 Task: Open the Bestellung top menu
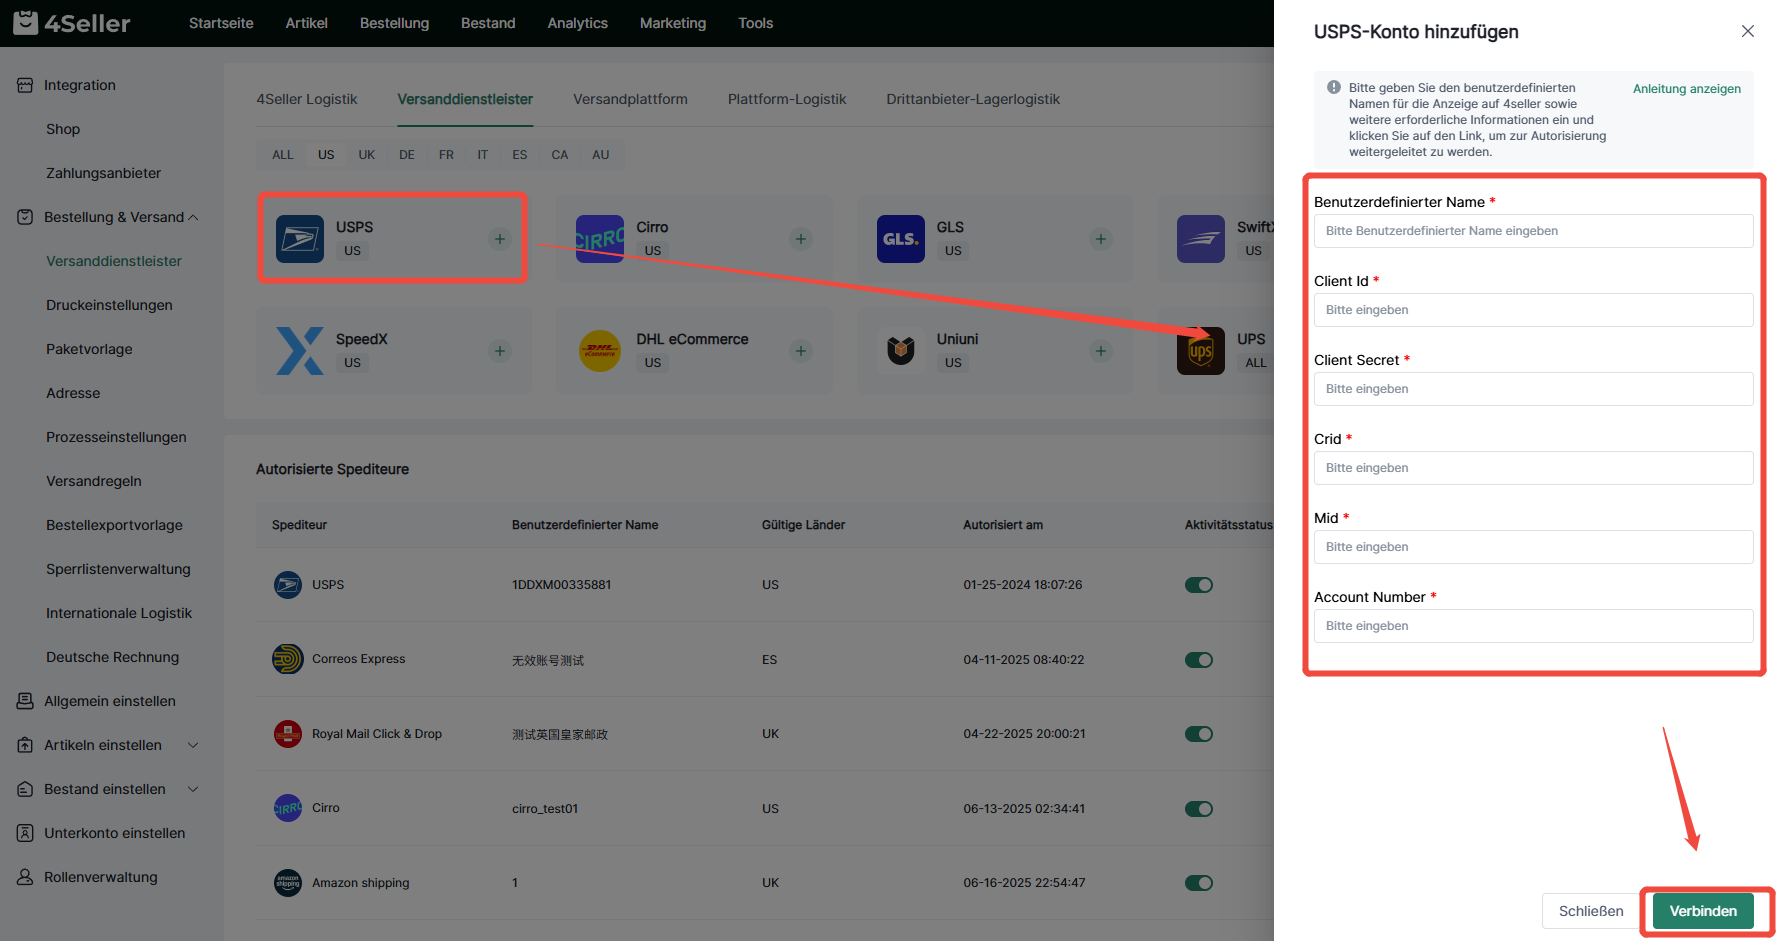click(394, 23)
